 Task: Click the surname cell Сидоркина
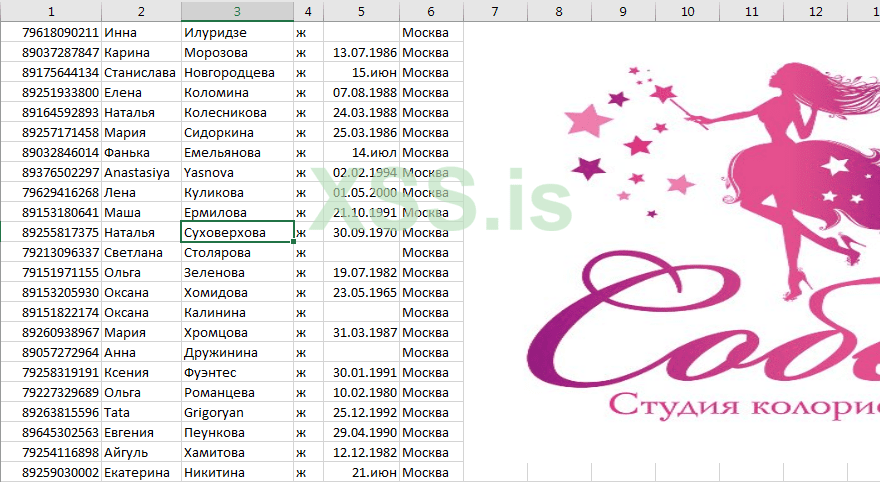pos(237,132)
